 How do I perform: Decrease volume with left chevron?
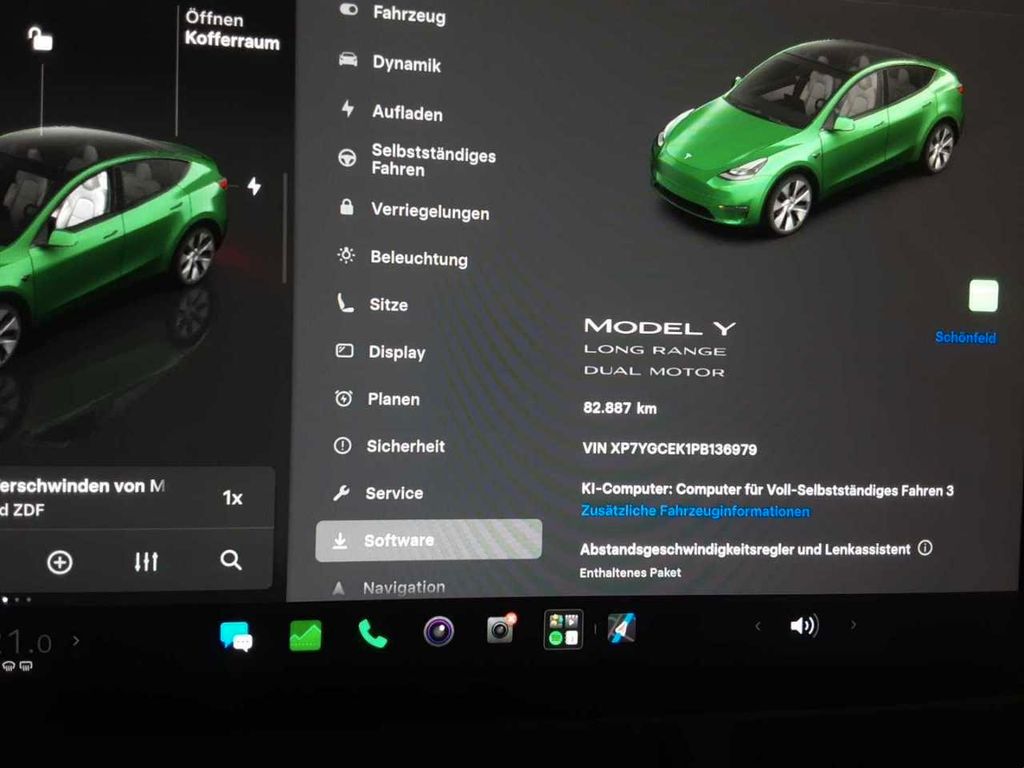758,626
